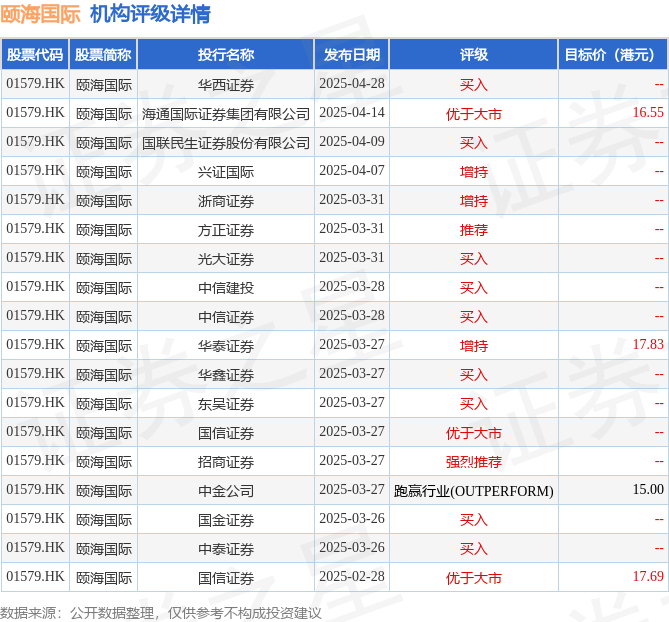This screenshot has width=669, height=622.
Task: Click 增持 rating in 浙商证券 row
Action: 474,201
